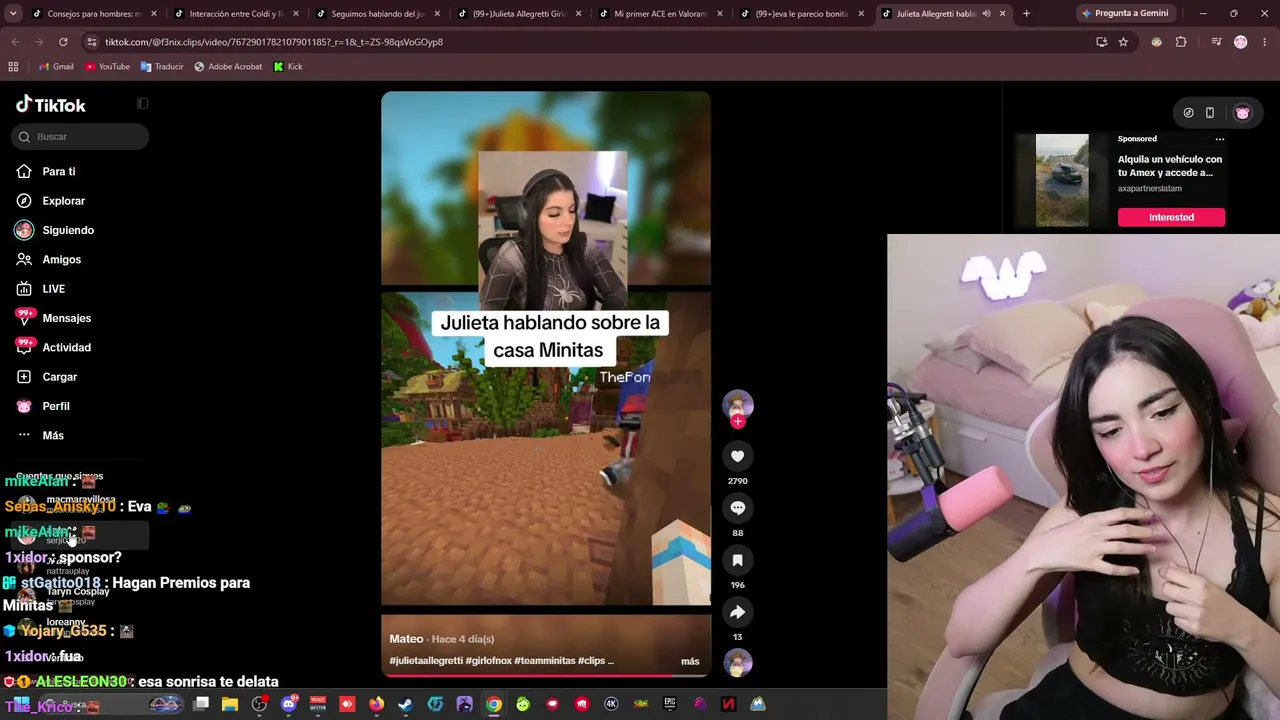Open the TikTok coins icon

pyautogui.click(x=1188, y=113)
